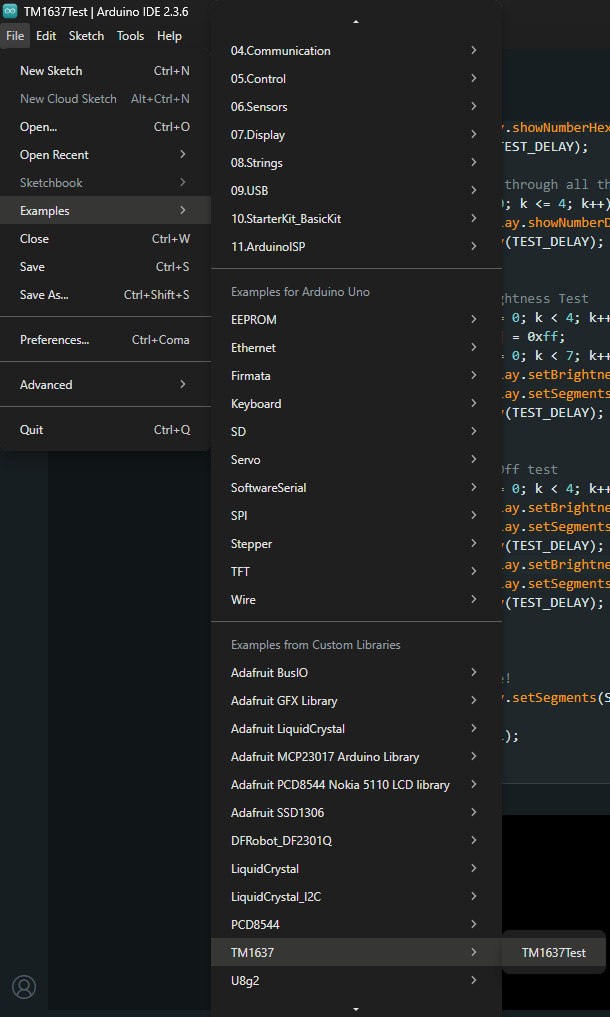Open the TM1637Test example sketch
The image size is (610, 1017).
coord(553,953)
